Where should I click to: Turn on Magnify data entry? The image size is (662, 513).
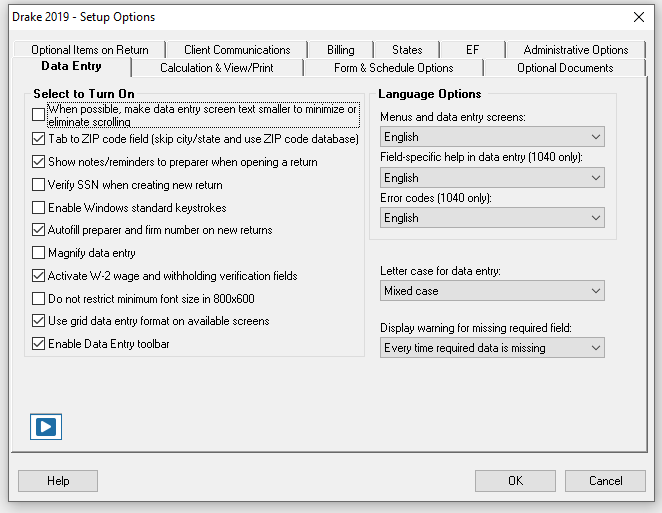coord(38,252)
